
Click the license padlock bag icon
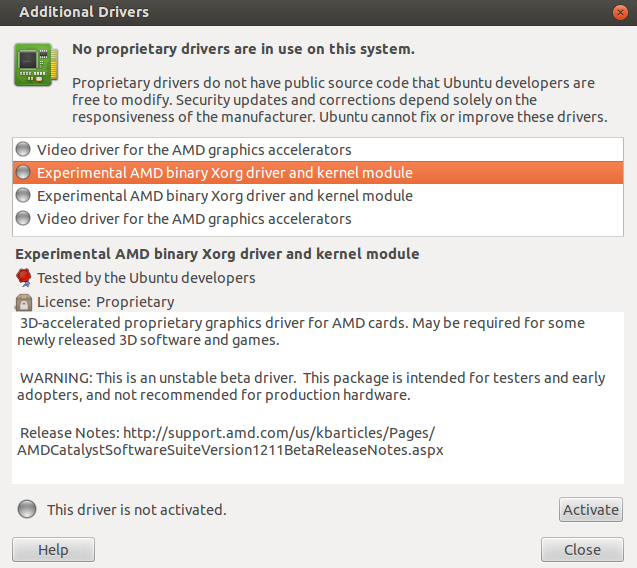pyautogui.click(x=24, y=302)
